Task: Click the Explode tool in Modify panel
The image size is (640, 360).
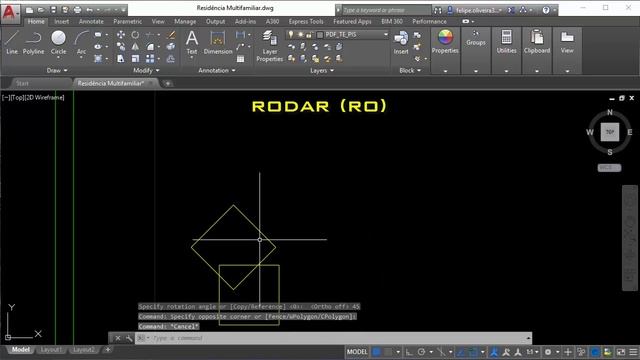Action: pos(171,47)
